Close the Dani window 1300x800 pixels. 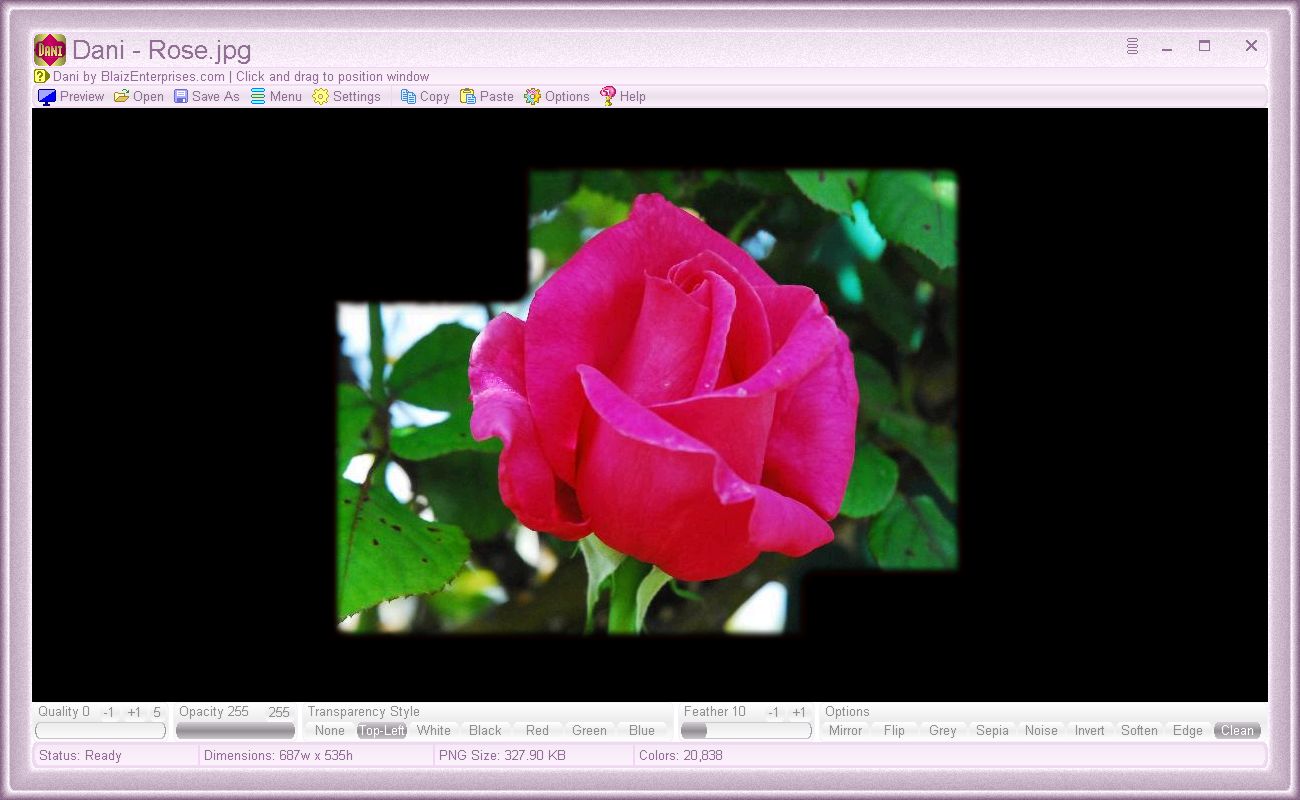tap(1251, 46)
